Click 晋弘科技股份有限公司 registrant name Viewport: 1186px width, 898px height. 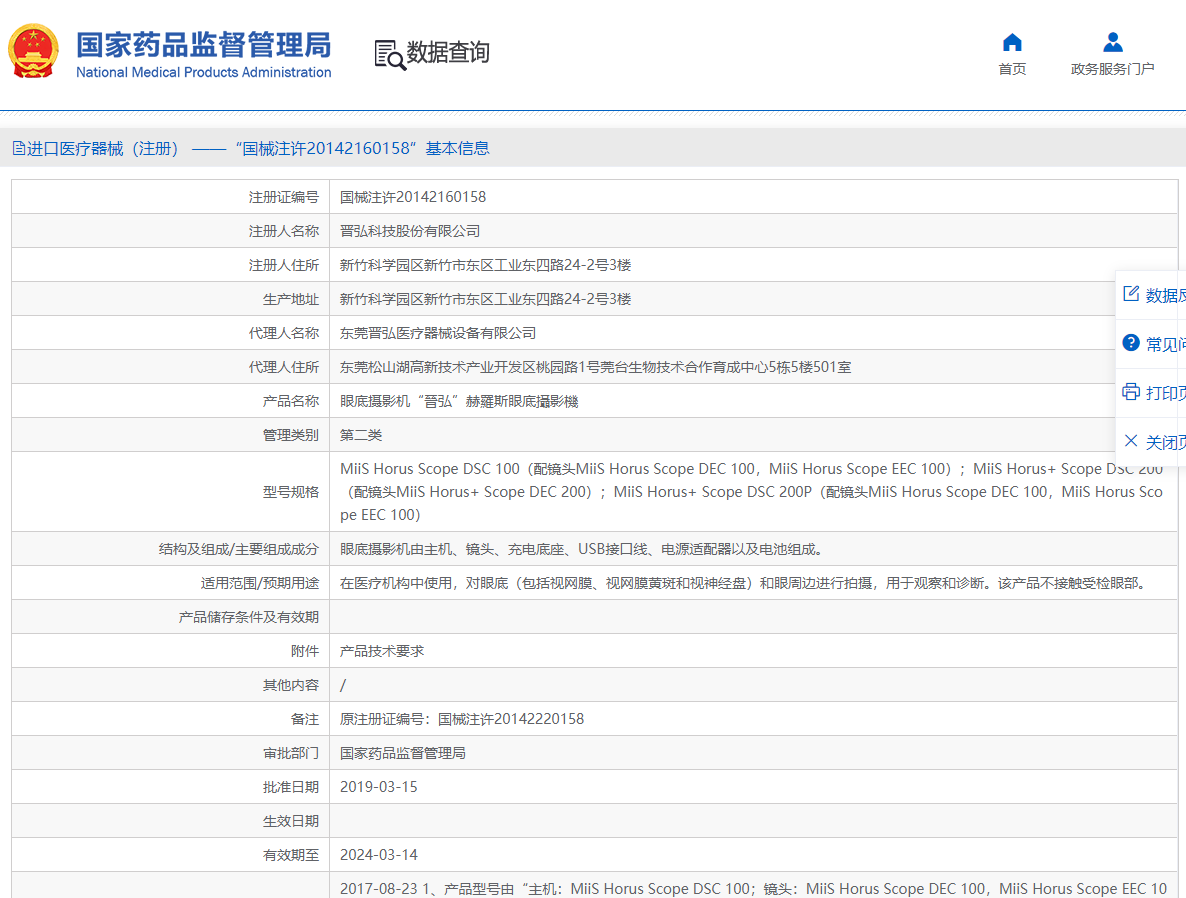(x=410, y=231)
